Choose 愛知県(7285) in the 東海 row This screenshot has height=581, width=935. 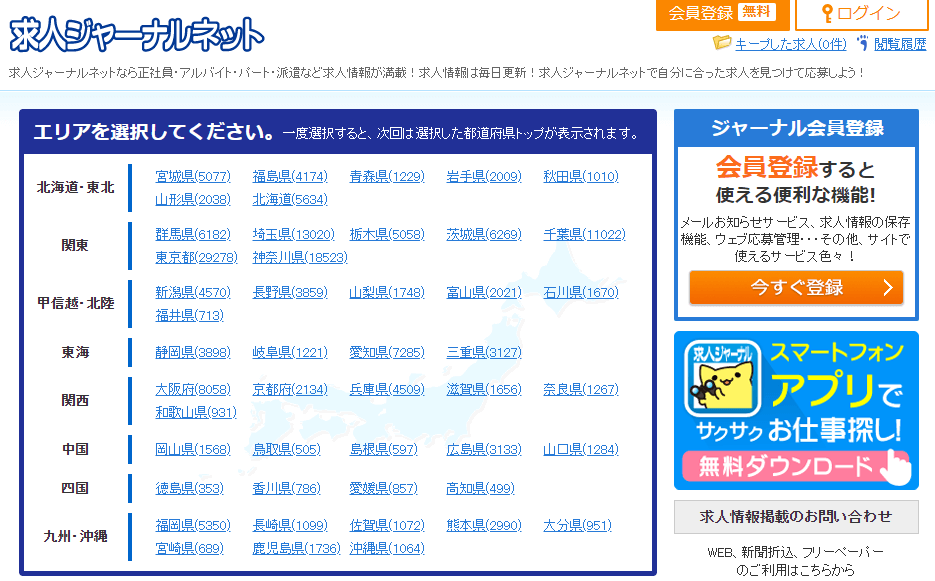[386, 353]
